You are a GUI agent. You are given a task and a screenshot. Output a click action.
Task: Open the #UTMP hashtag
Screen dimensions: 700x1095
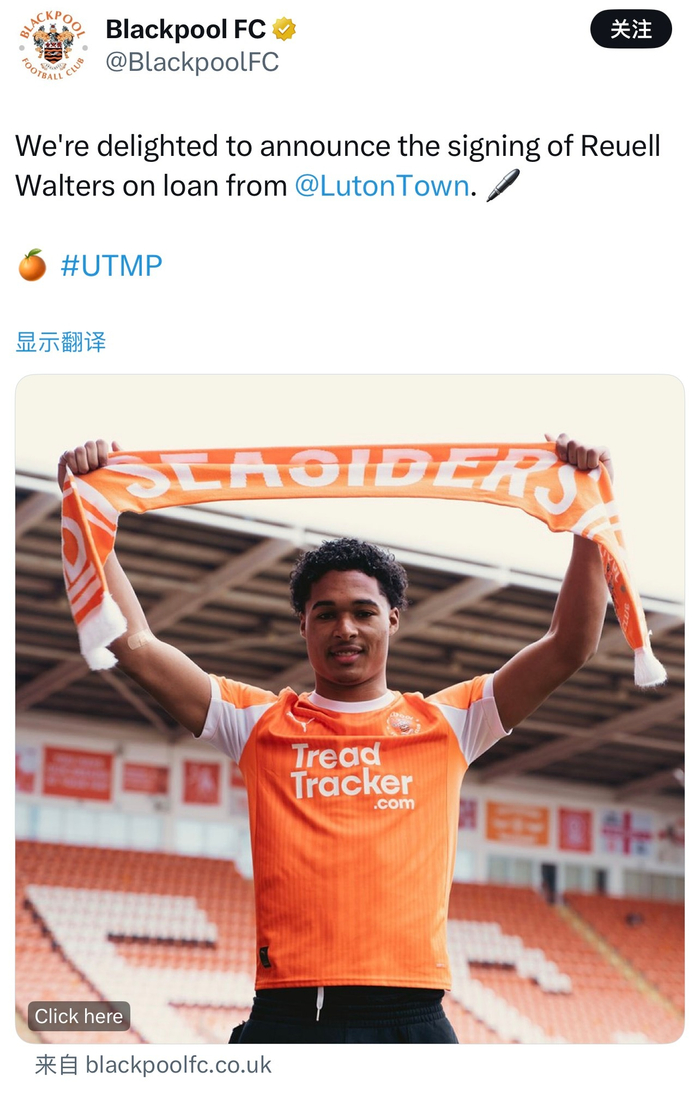(112, 266)
